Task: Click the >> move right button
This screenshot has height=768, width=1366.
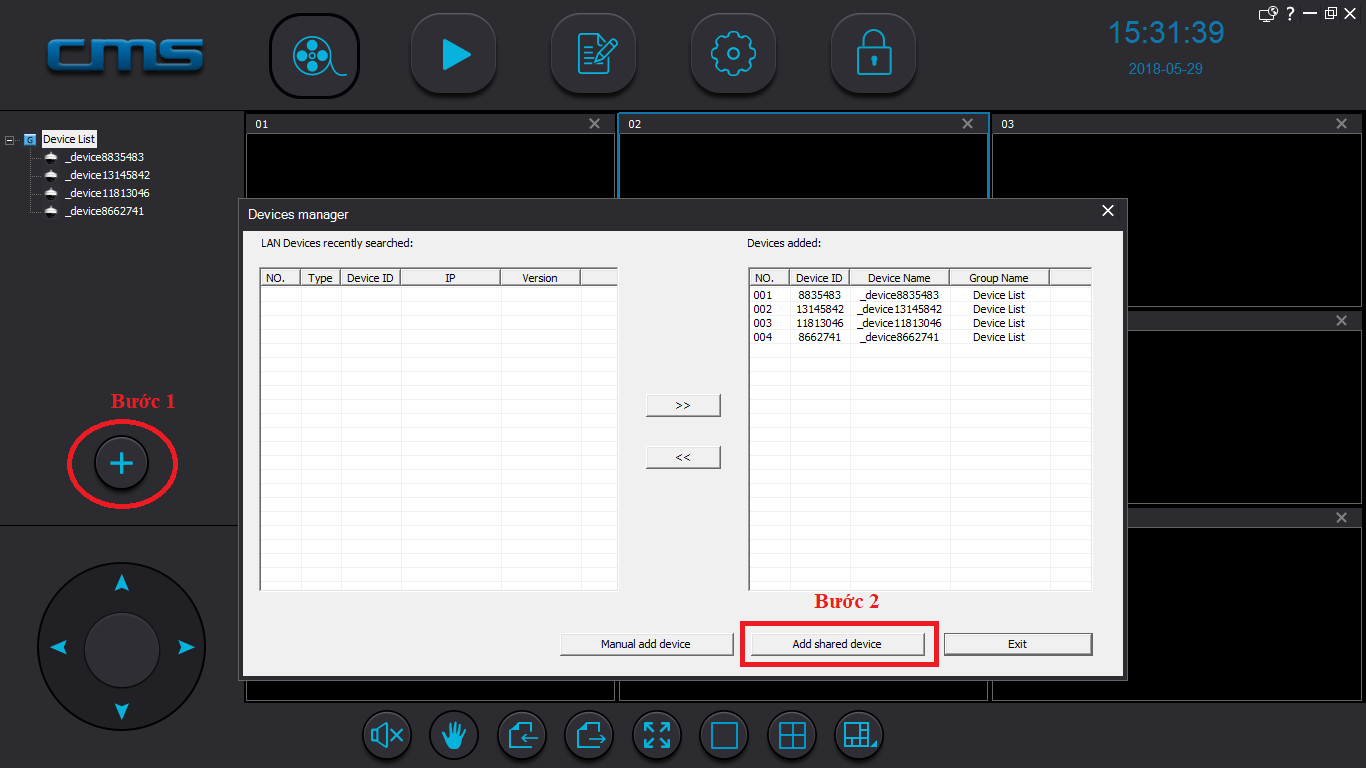Action: 683,405
